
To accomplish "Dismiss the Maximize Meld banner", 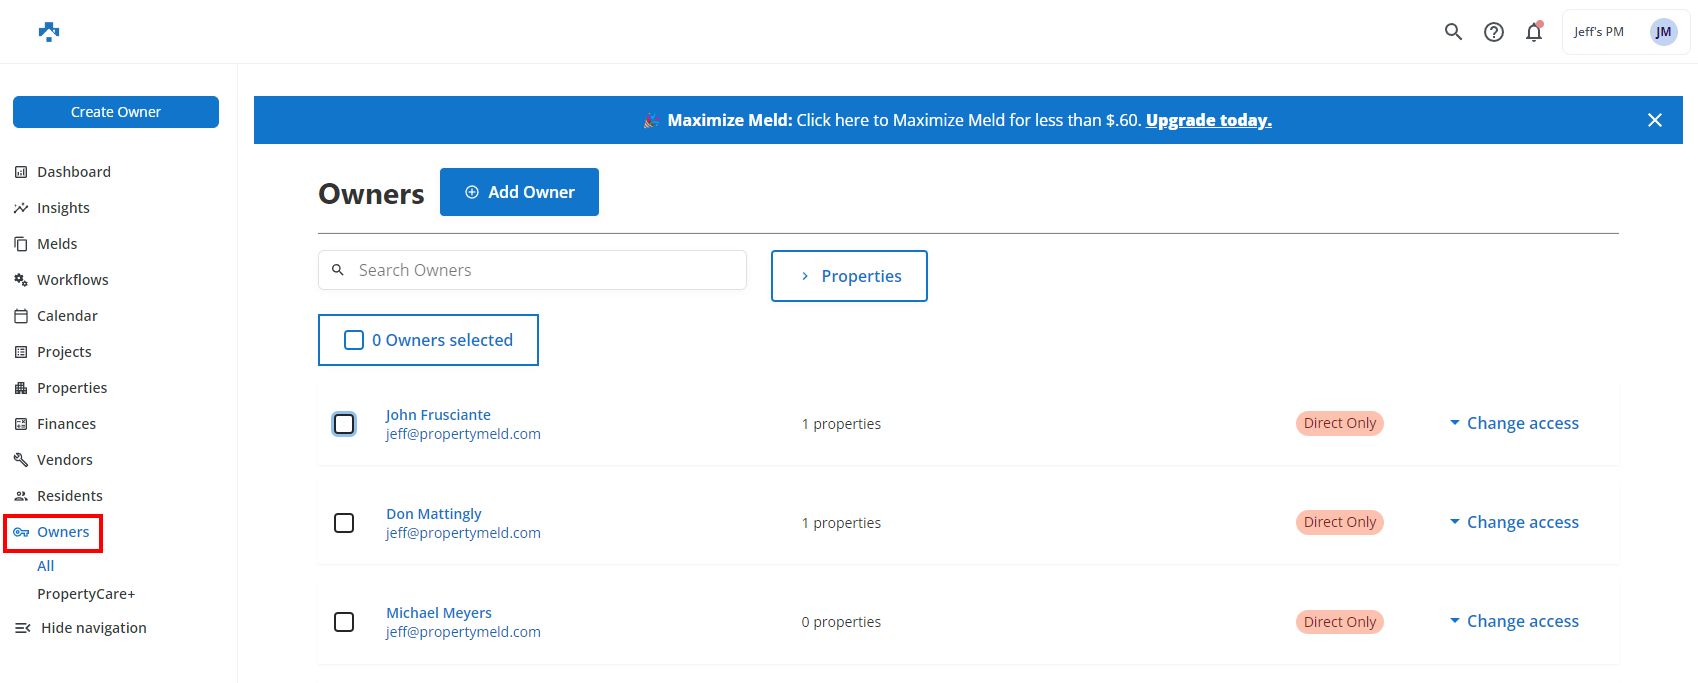I will [x=1654, y=120].
